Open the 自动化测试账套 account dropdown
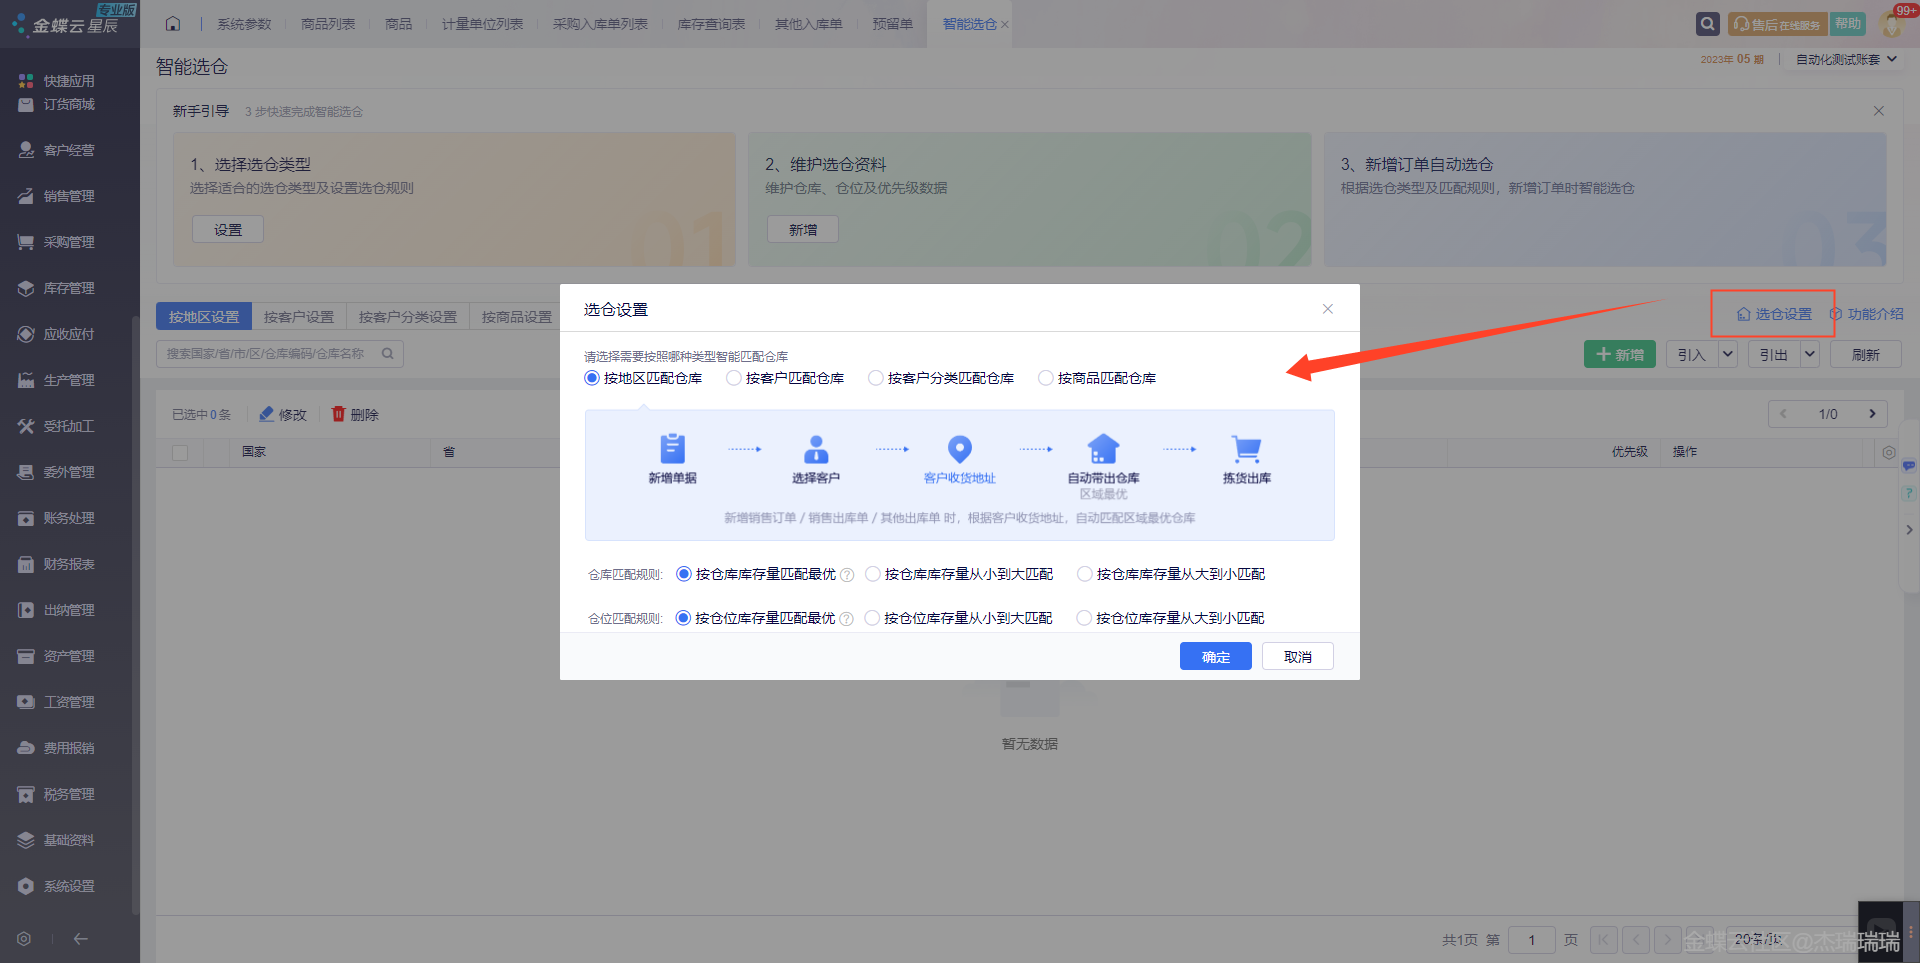The width and height of the screenshot is (1920, 963). (x=1846, y=59)
